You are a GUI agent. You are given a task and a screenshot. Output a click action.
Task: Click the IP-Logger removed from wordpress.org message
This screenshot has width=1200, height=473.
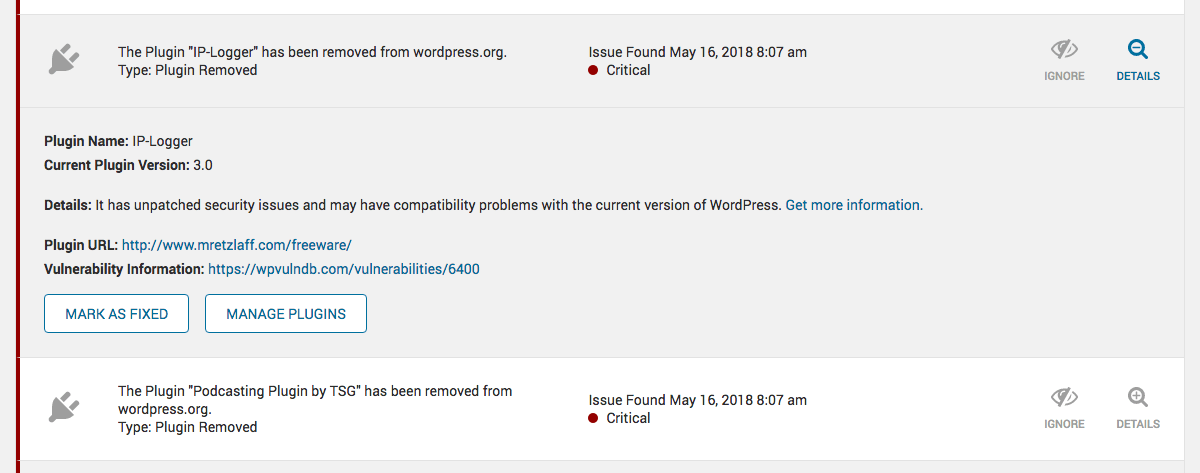coord(312,52)
